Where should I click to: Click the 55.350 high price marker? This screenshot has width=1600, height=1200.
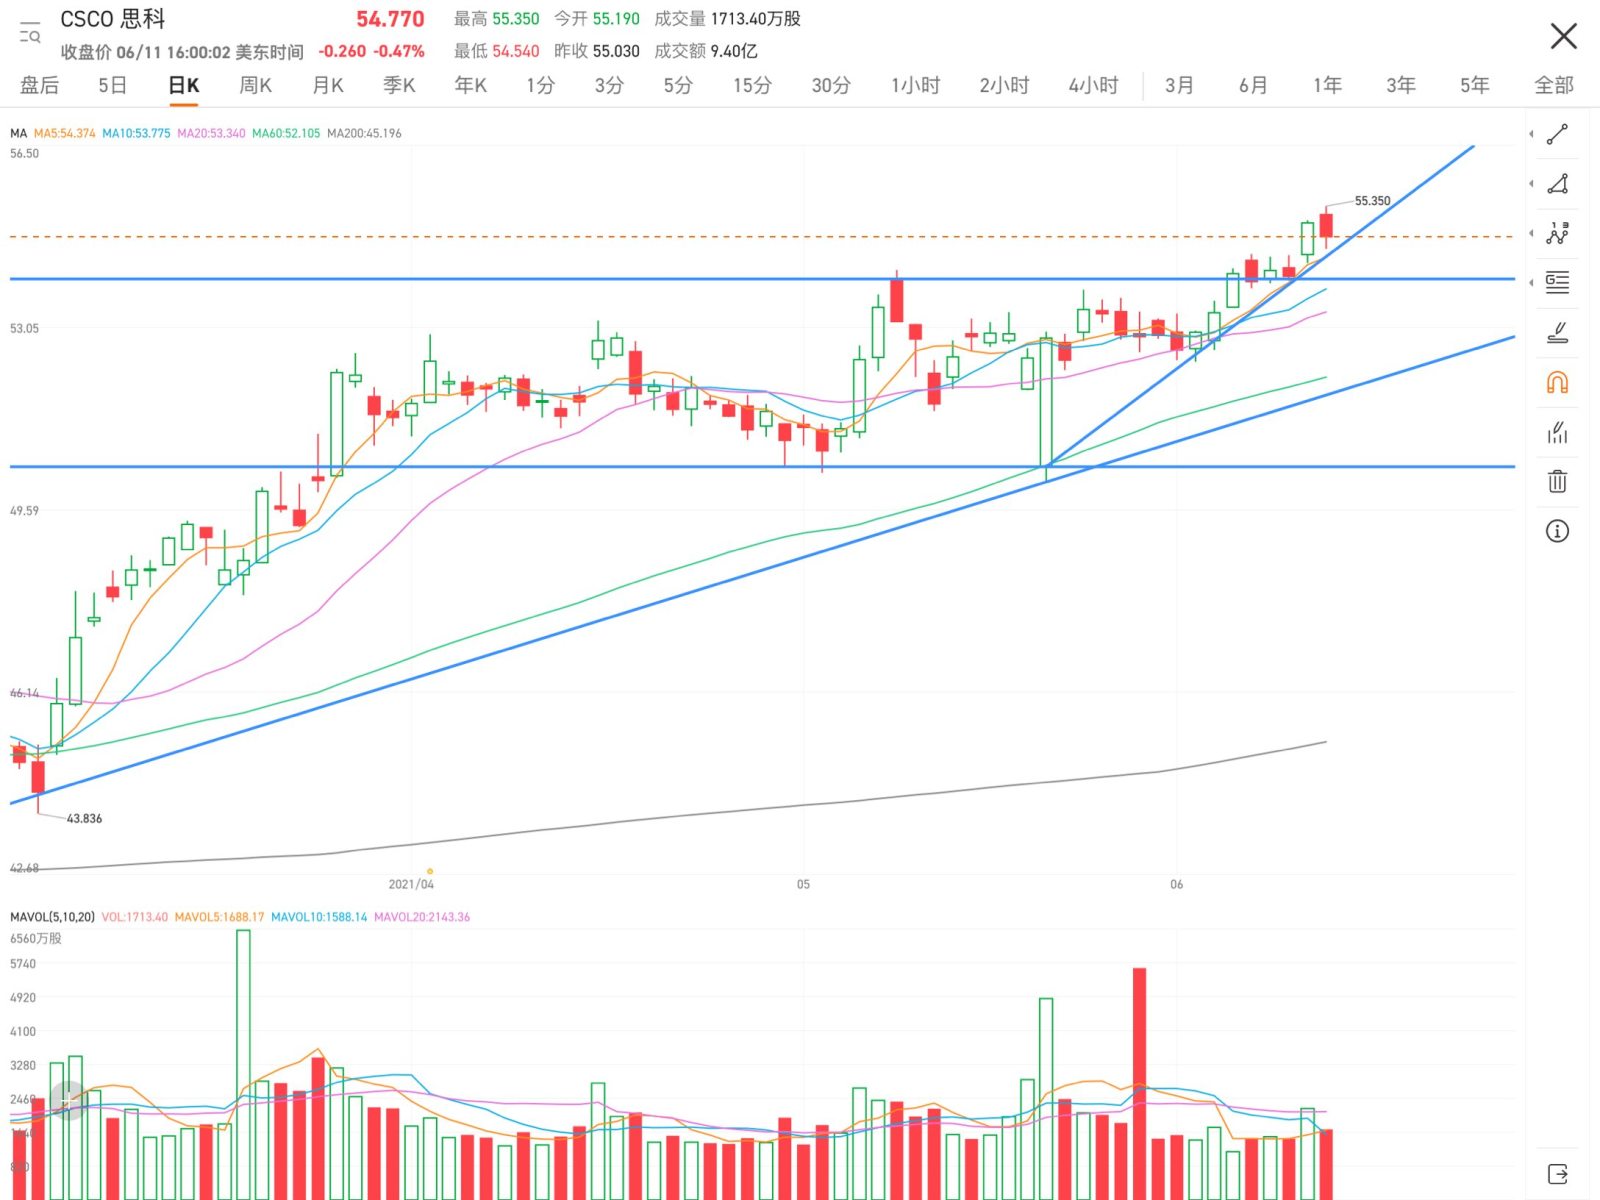1372,201
